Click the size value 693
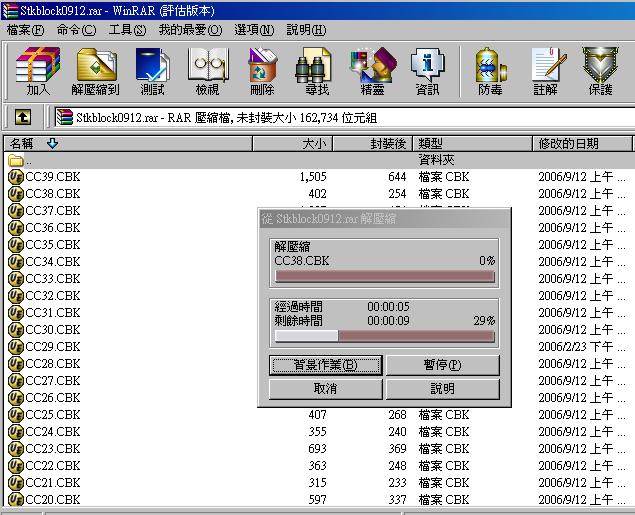Viewport: 635px width, 515px height. click(x=317, y=449)
